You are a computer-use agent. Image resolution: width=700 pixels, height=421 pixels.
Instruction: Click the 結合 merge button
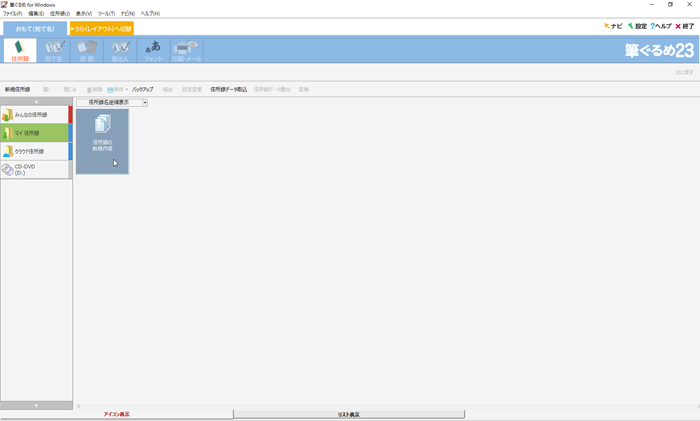(x=168, y=90)
